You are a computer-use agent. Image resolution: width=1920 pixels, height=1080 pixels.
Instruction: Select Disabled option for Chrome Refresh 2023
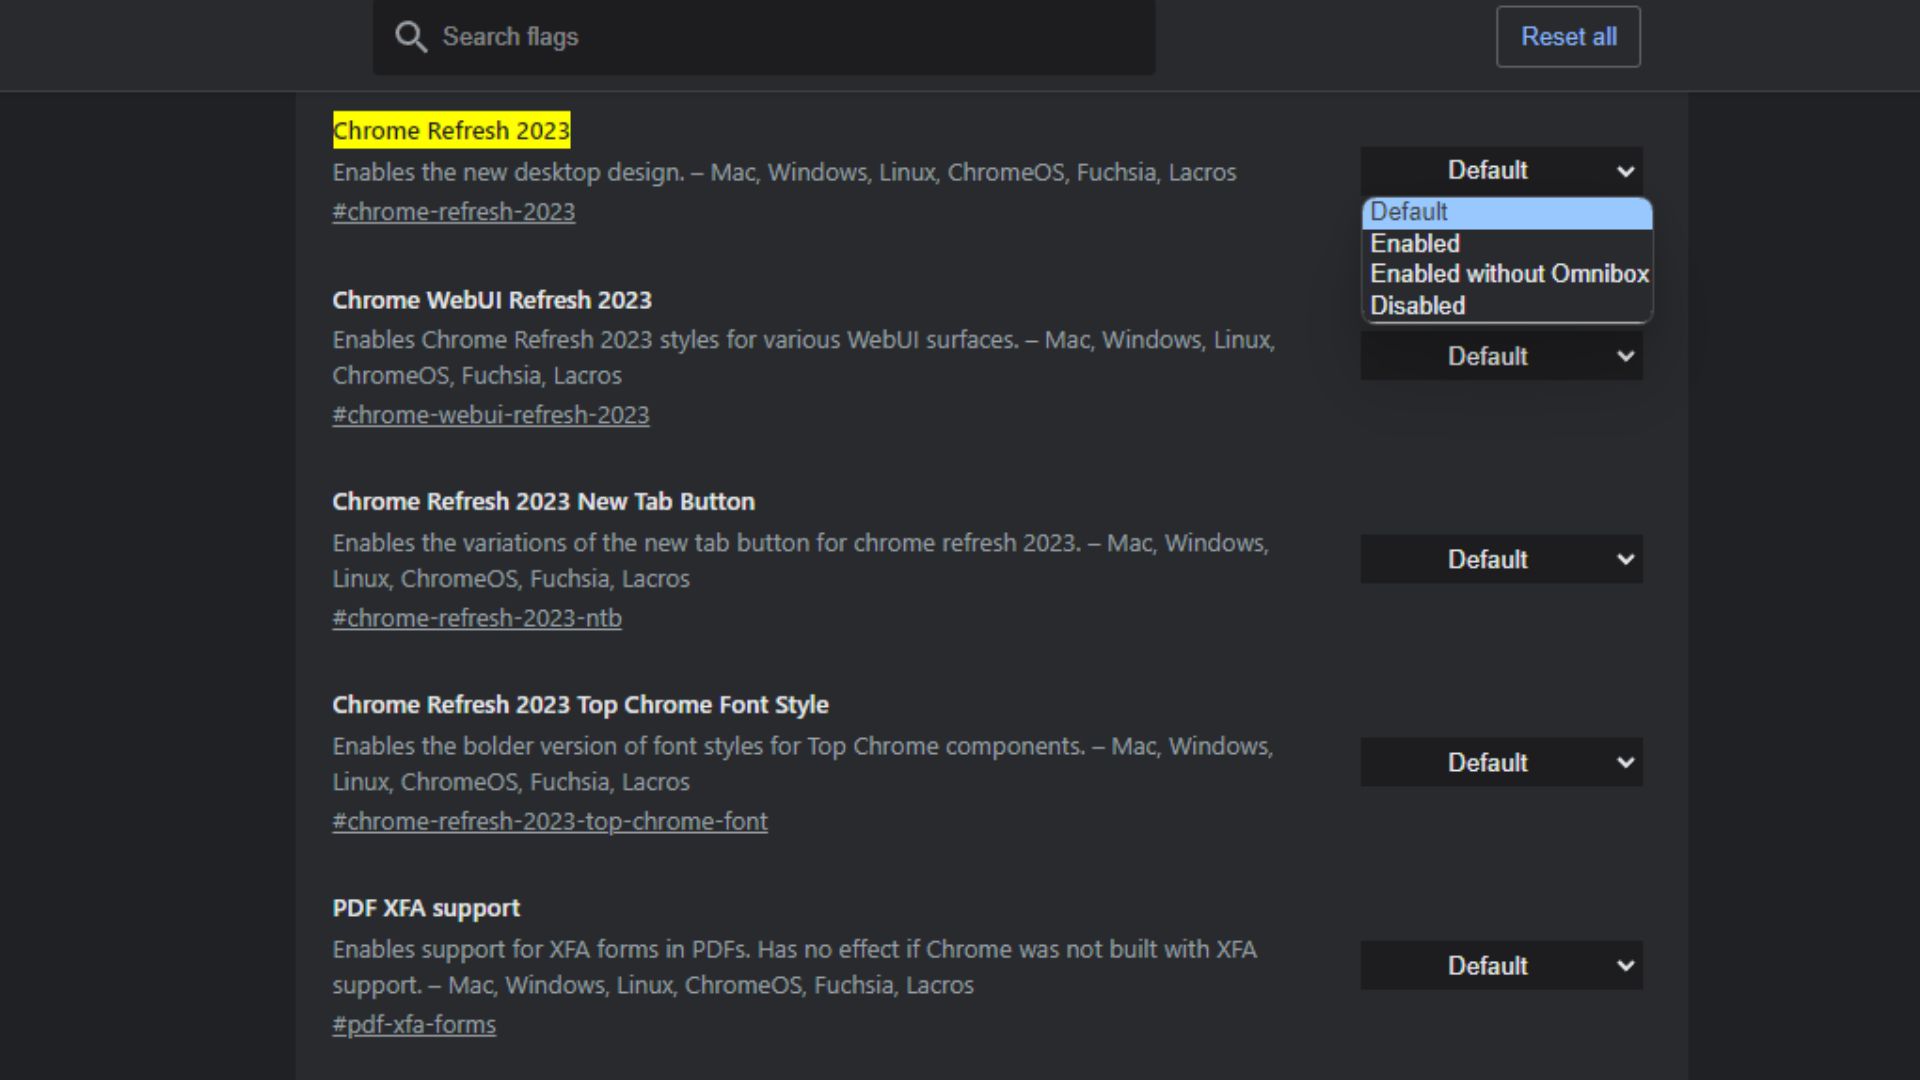pos(1416,305)
